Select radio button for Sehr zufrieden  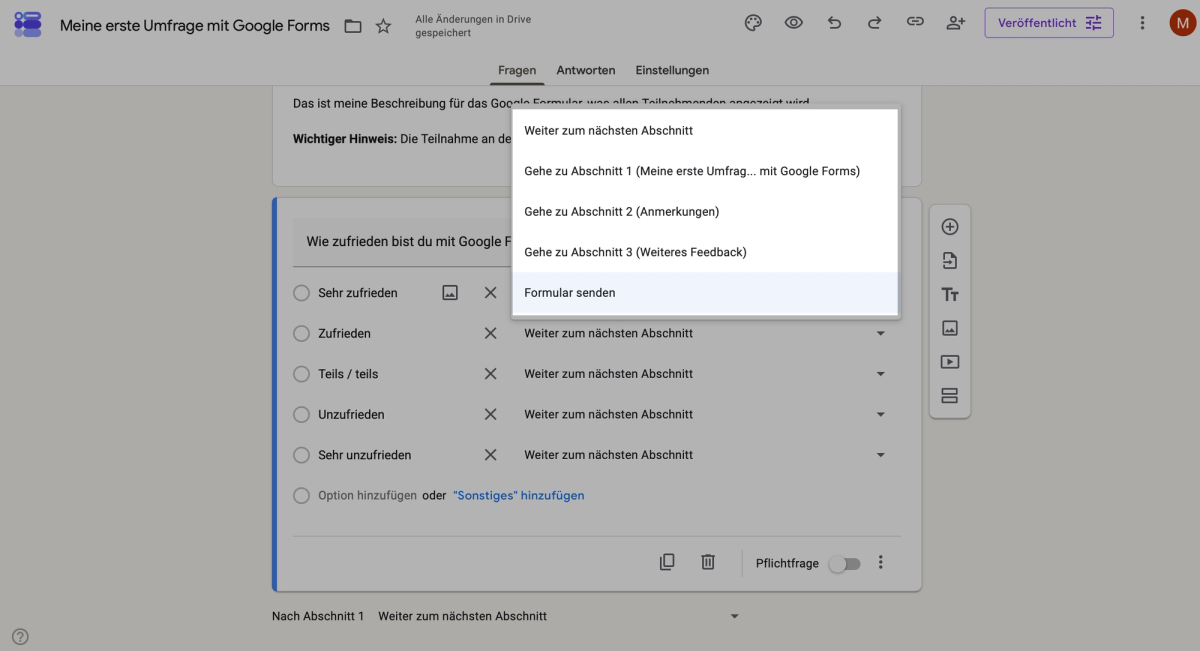301,293
